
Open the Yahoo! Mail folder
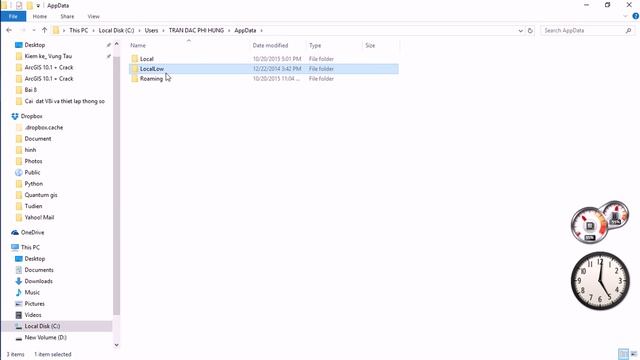coord(39,217)
